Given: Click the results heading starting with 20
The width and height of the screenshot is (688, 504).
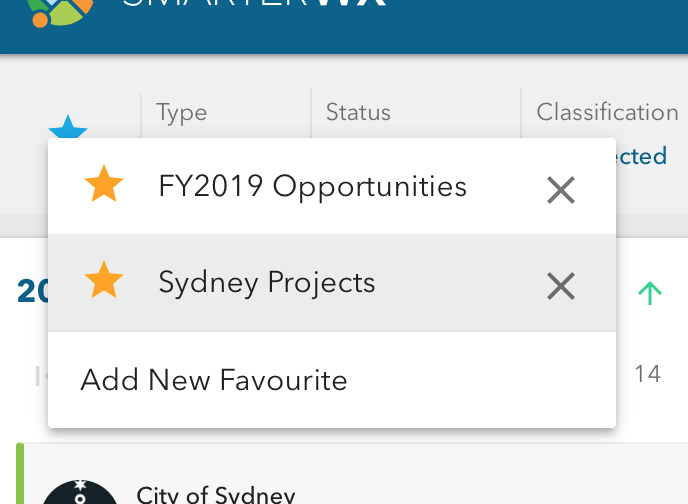Looking at the screenshot, I should 32,291.
